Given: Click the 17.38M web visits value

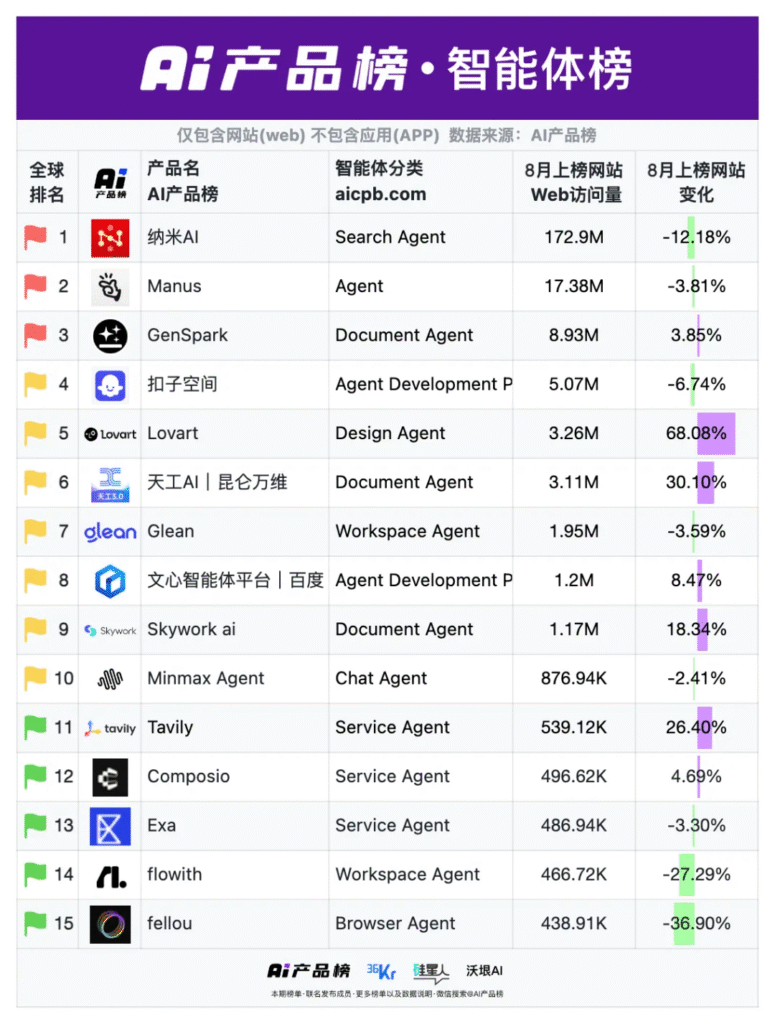Looking at the screenshot, I should pos(574,287).
